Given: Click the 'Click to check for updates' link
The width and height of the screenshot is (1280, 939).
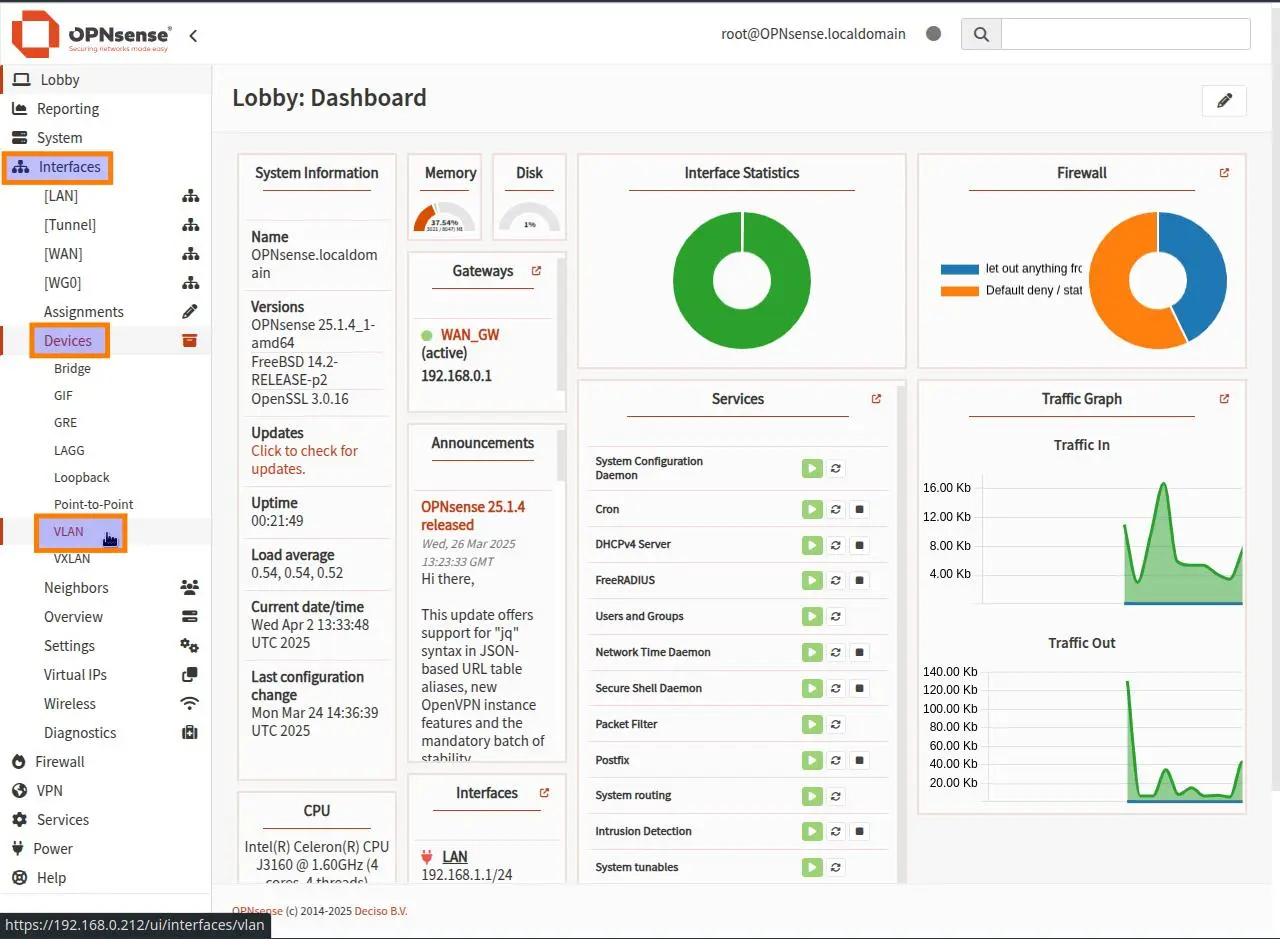Looking at the screenshot, I should pos(304,460).
